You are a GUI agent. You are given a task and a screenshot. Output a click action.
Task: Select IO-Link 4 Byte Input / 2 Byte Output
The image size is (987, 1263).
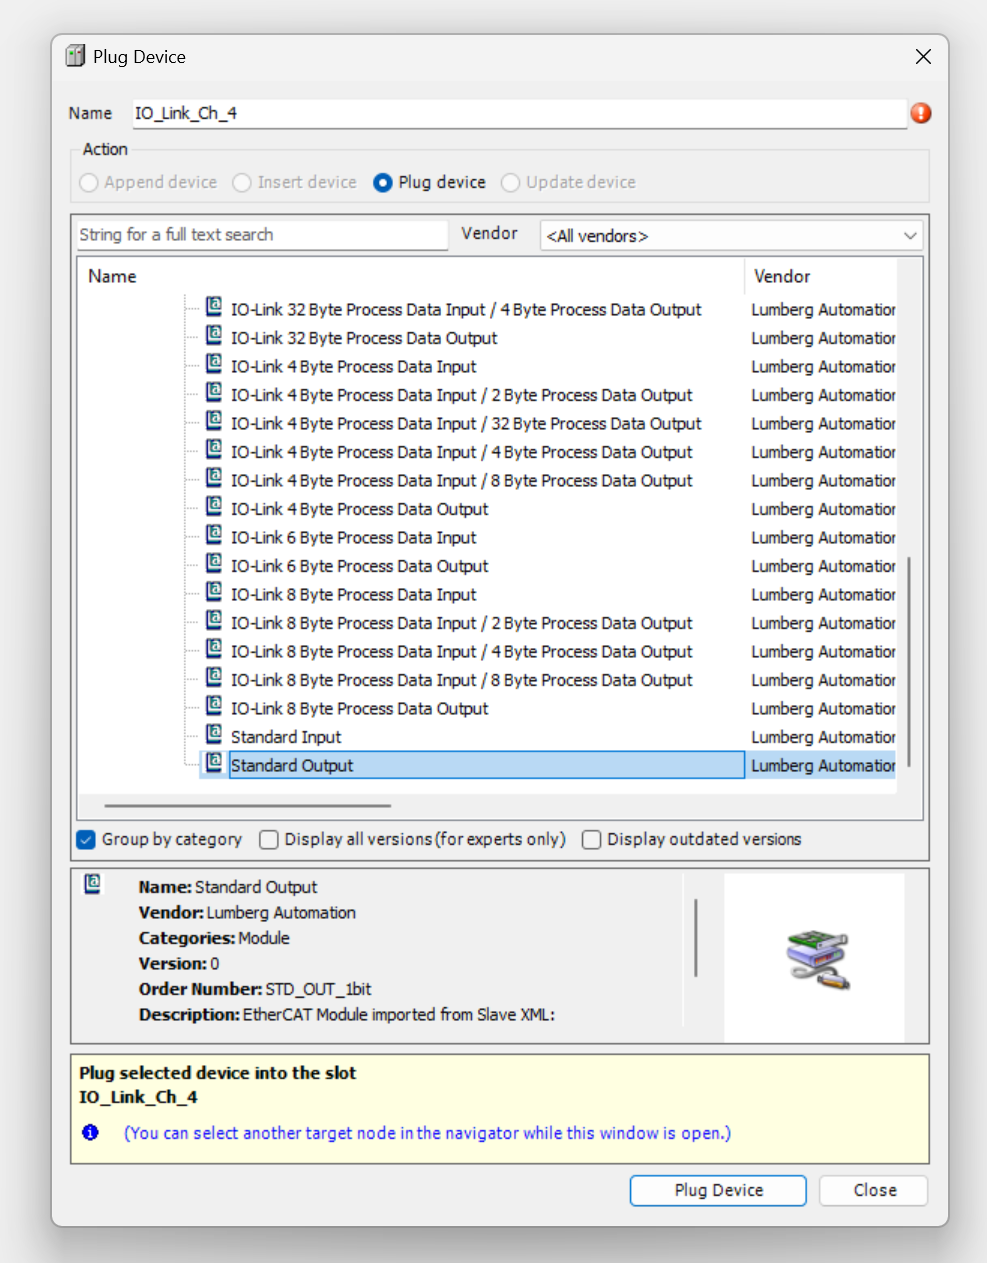[x=461, y=395]
